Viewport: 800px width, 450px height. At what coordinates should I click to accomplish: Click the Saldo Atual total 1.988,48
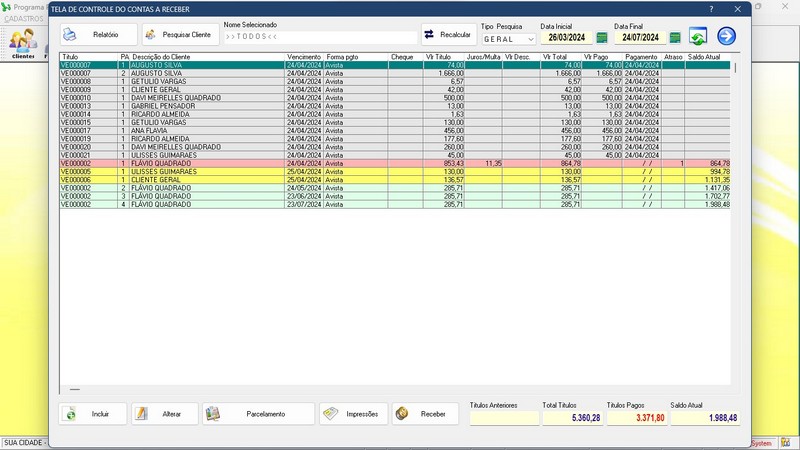tap(705, 418)
